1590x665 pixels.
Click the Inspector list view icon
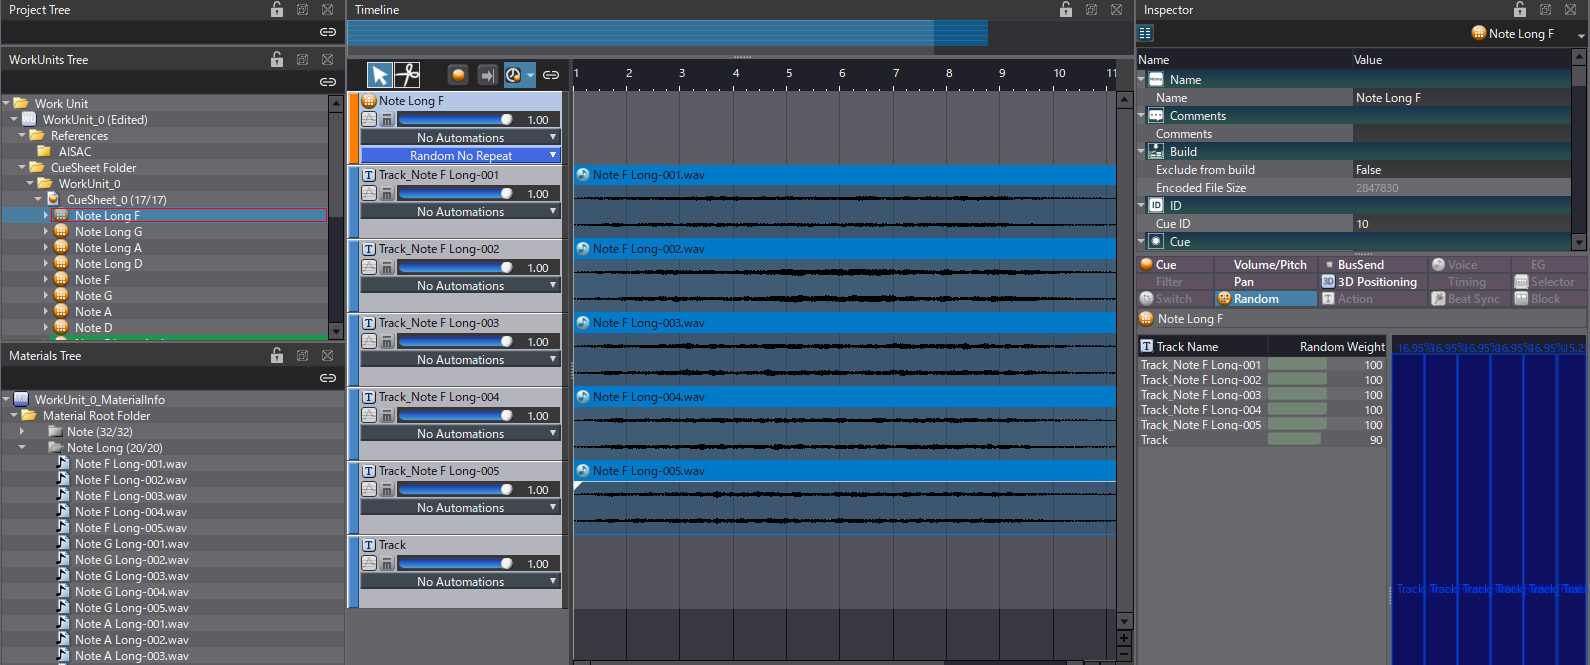(x=1145, y=33)
